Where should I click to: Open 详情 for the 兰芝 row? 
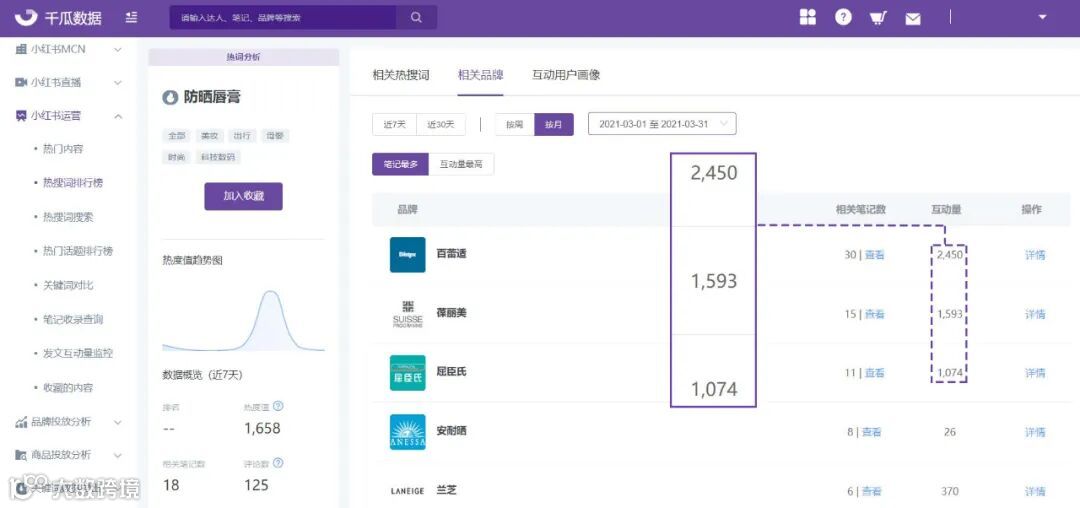point(1035,491)
